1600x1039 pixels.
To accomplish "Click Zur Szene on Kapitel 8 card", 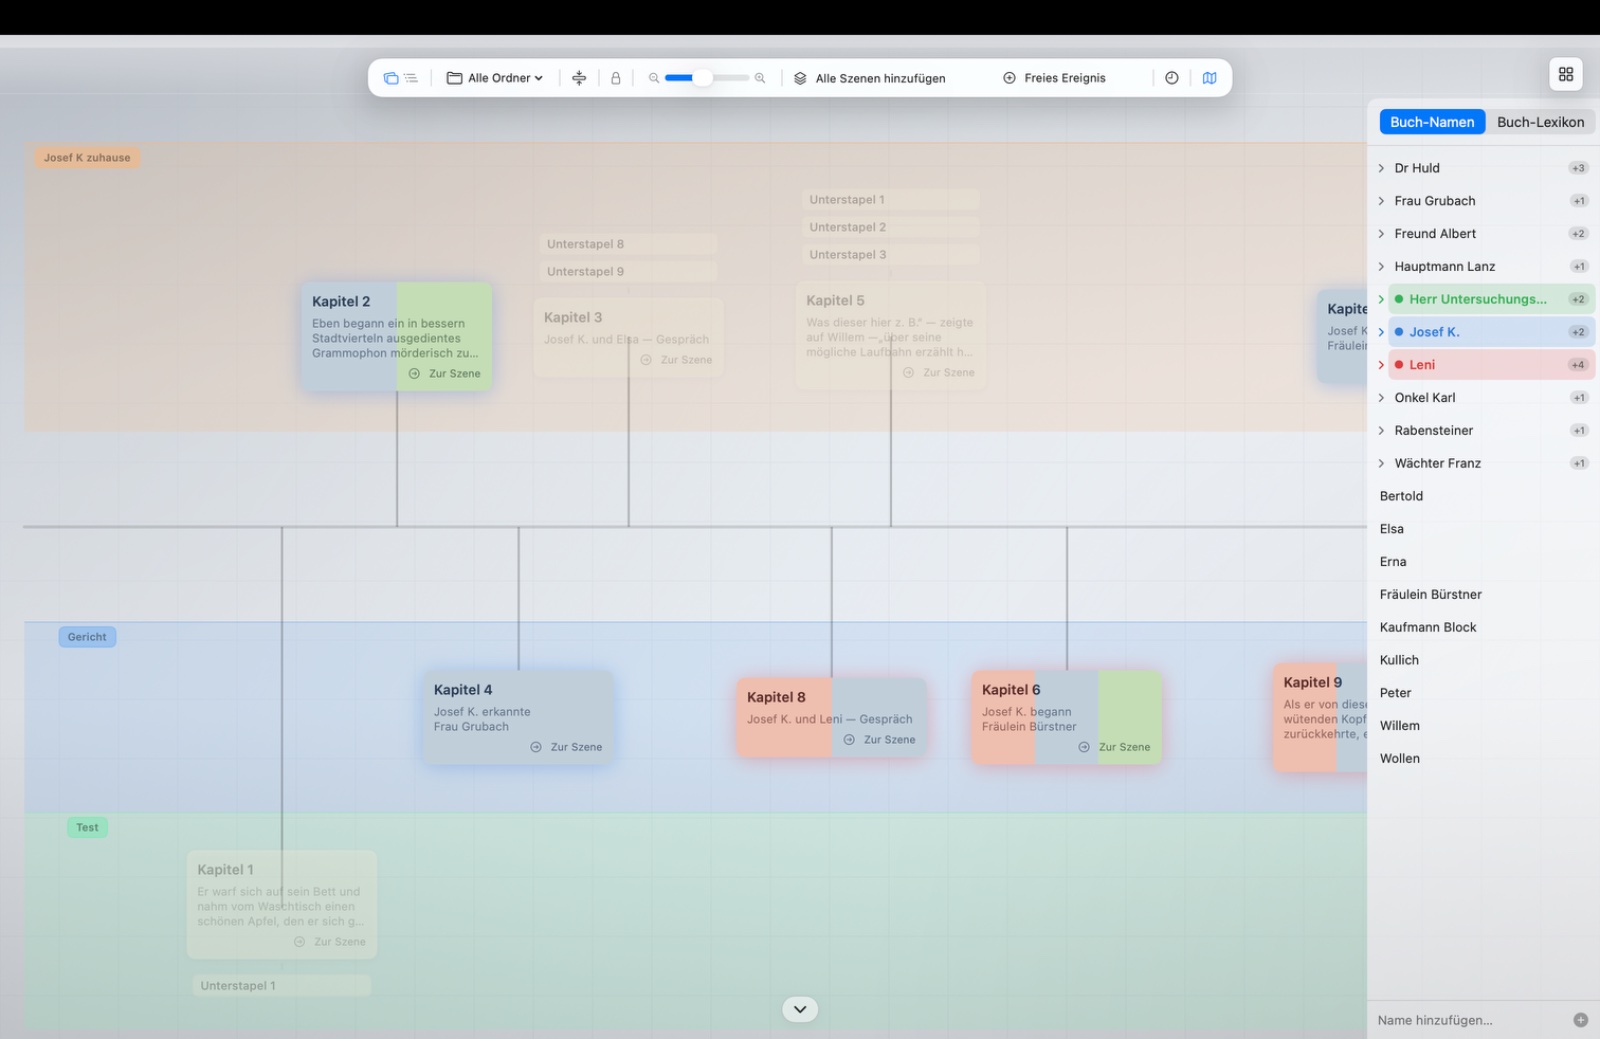I will pos(879,740).
